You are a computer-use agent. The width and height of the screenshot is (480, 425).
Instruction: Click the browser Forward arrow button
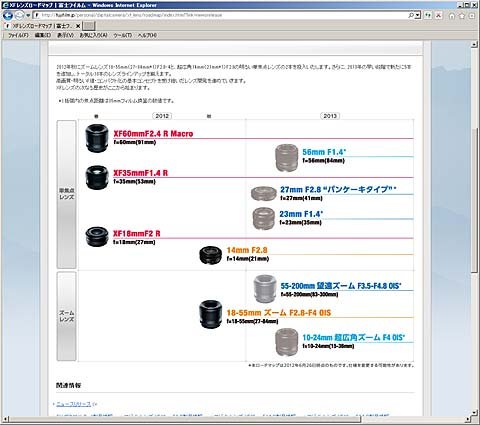(x=19, y=15)
